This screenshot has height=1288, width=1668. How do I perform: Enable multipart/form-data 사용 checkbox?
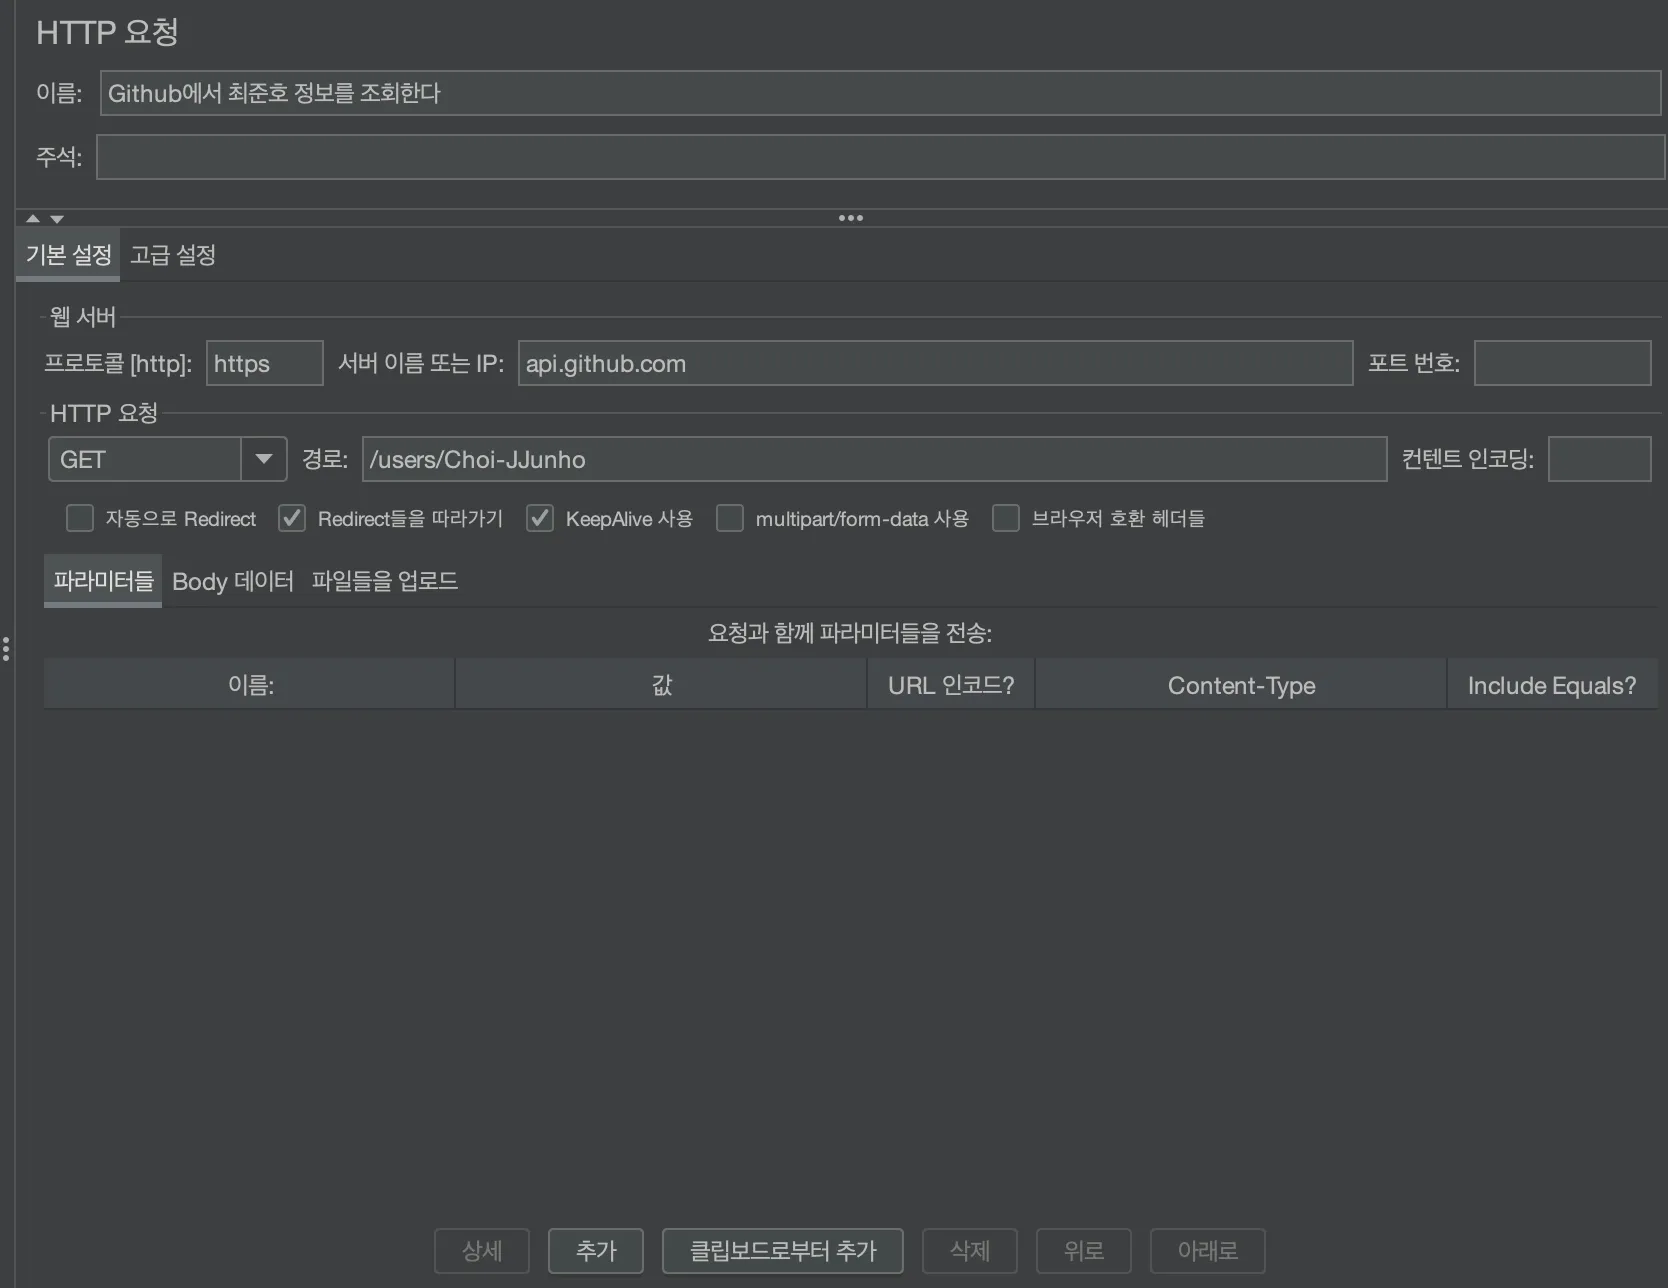pos(730,518)
